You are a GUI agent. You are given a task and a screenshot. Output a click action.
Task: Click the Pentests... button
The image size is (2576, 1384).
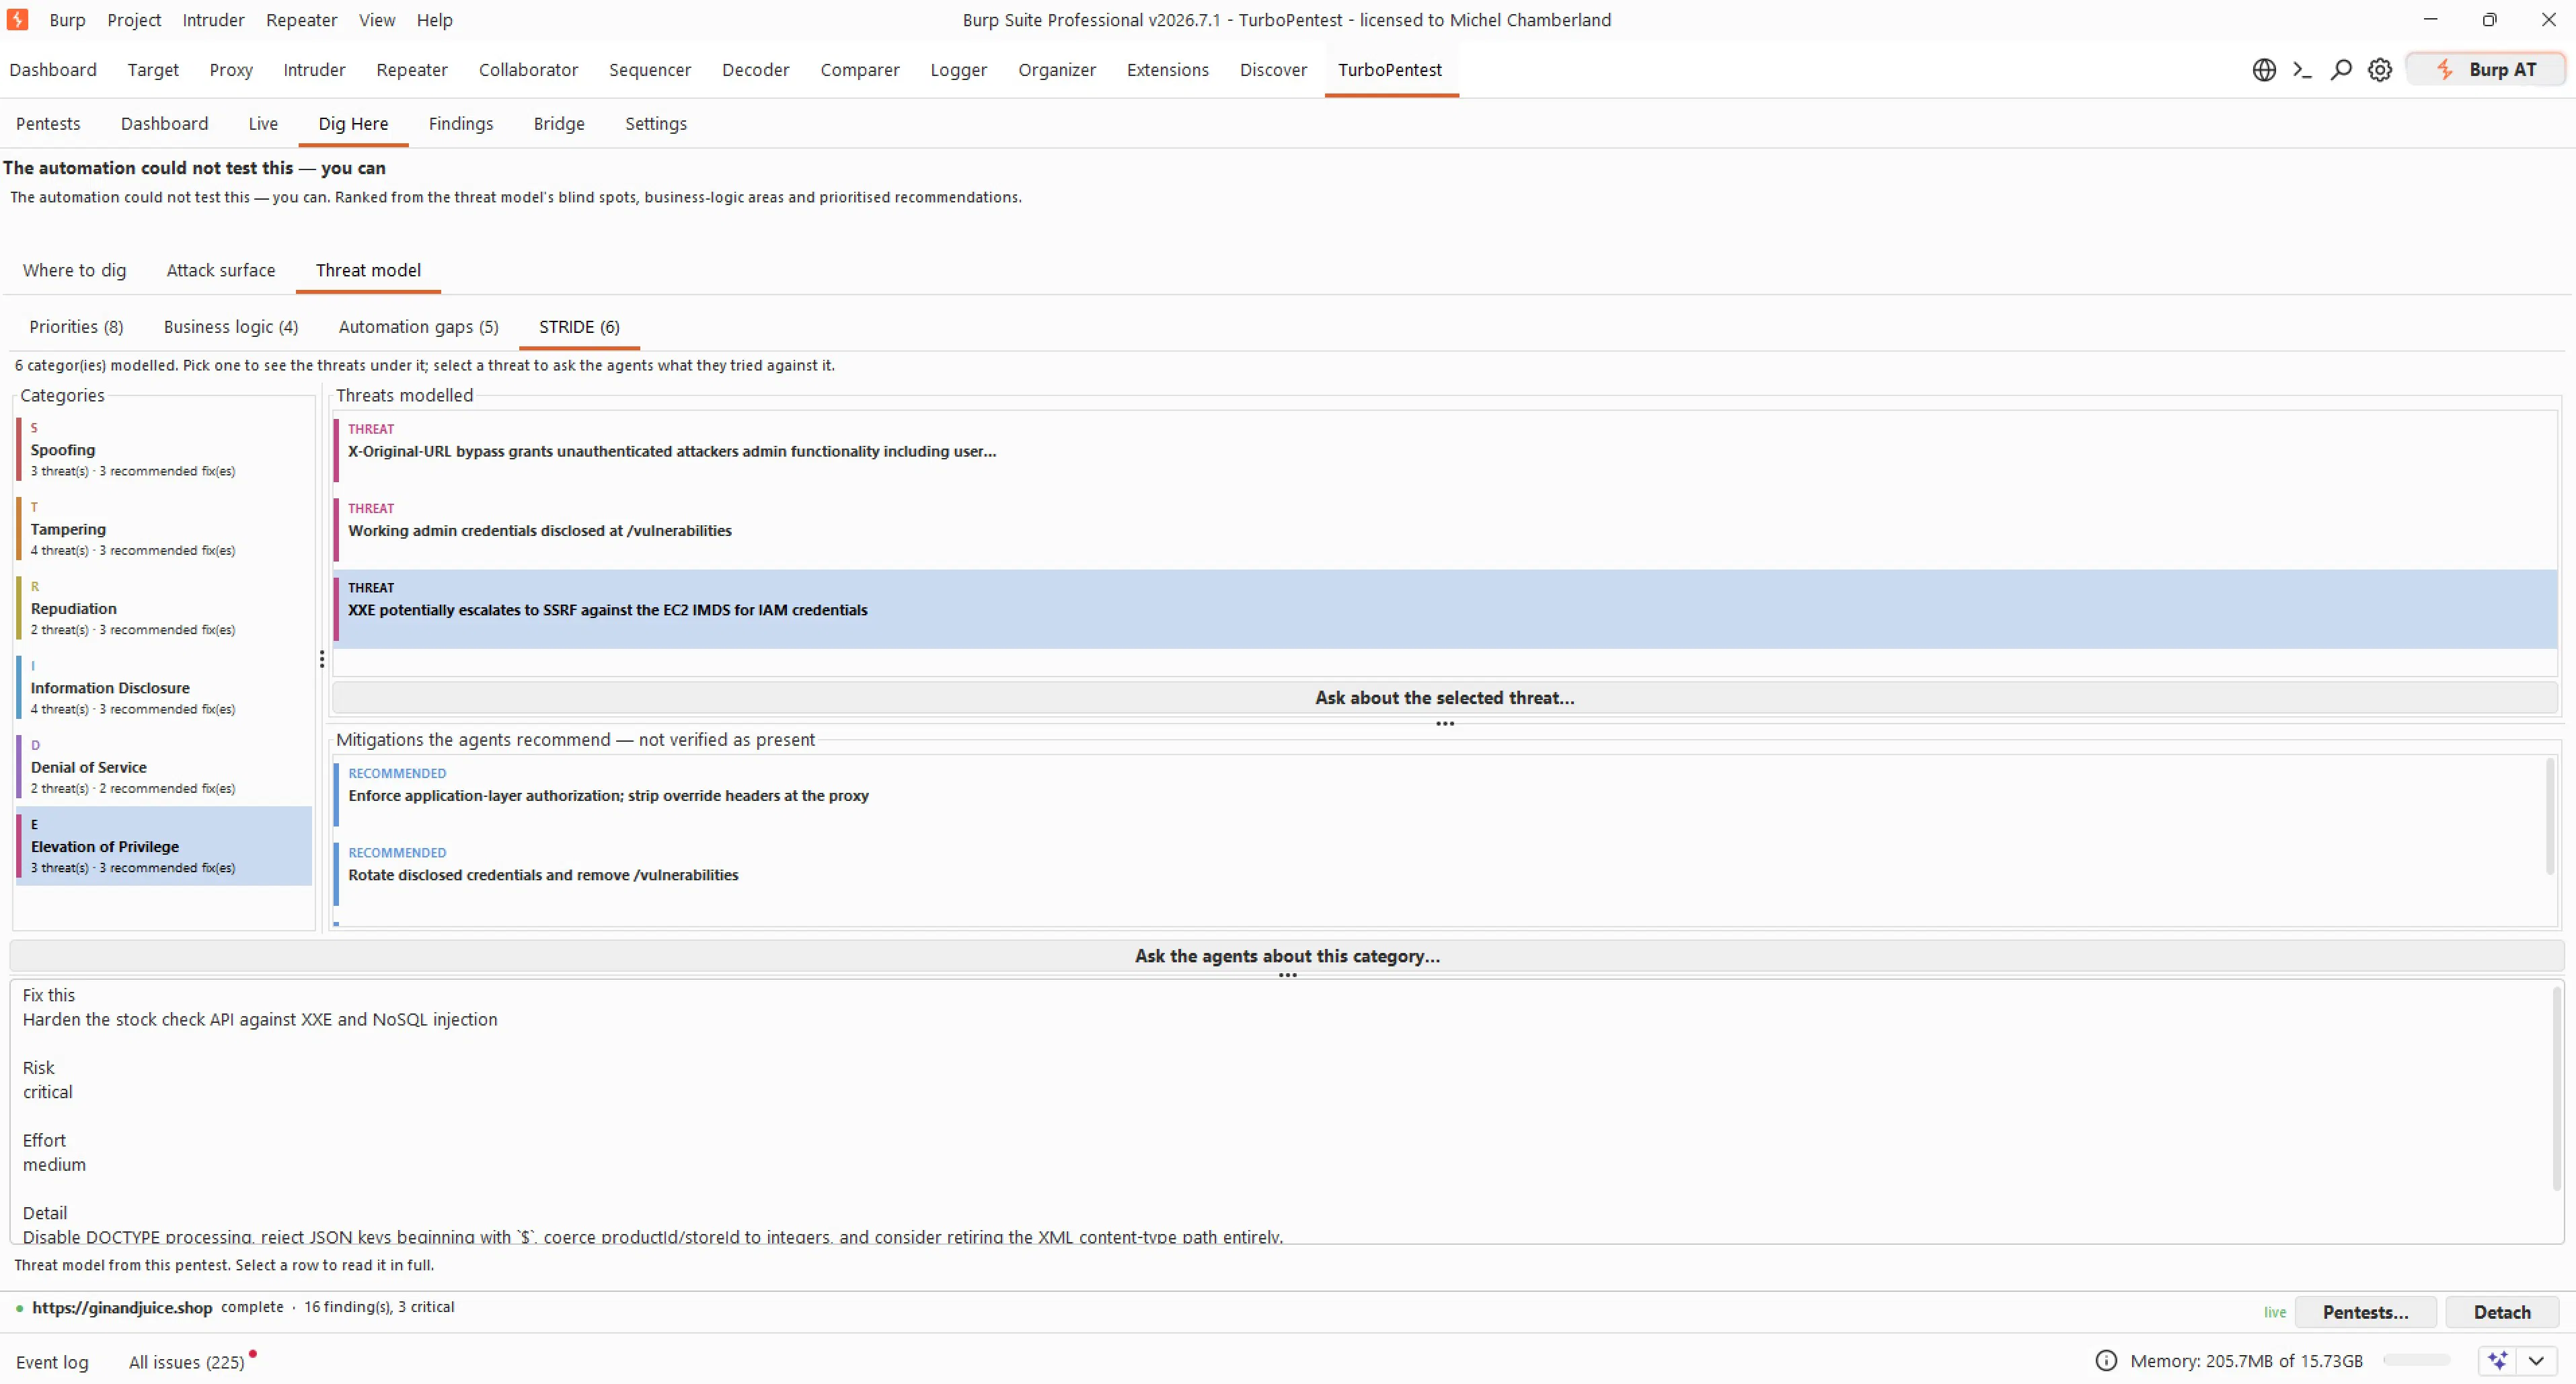click(x=2365, y=1312)
